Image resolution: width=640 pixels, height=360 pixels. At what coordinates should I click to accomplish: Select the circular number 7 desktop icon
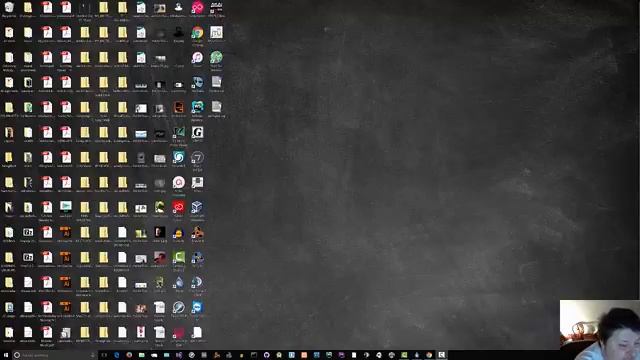pyautogui.click(x=198, y=158)
